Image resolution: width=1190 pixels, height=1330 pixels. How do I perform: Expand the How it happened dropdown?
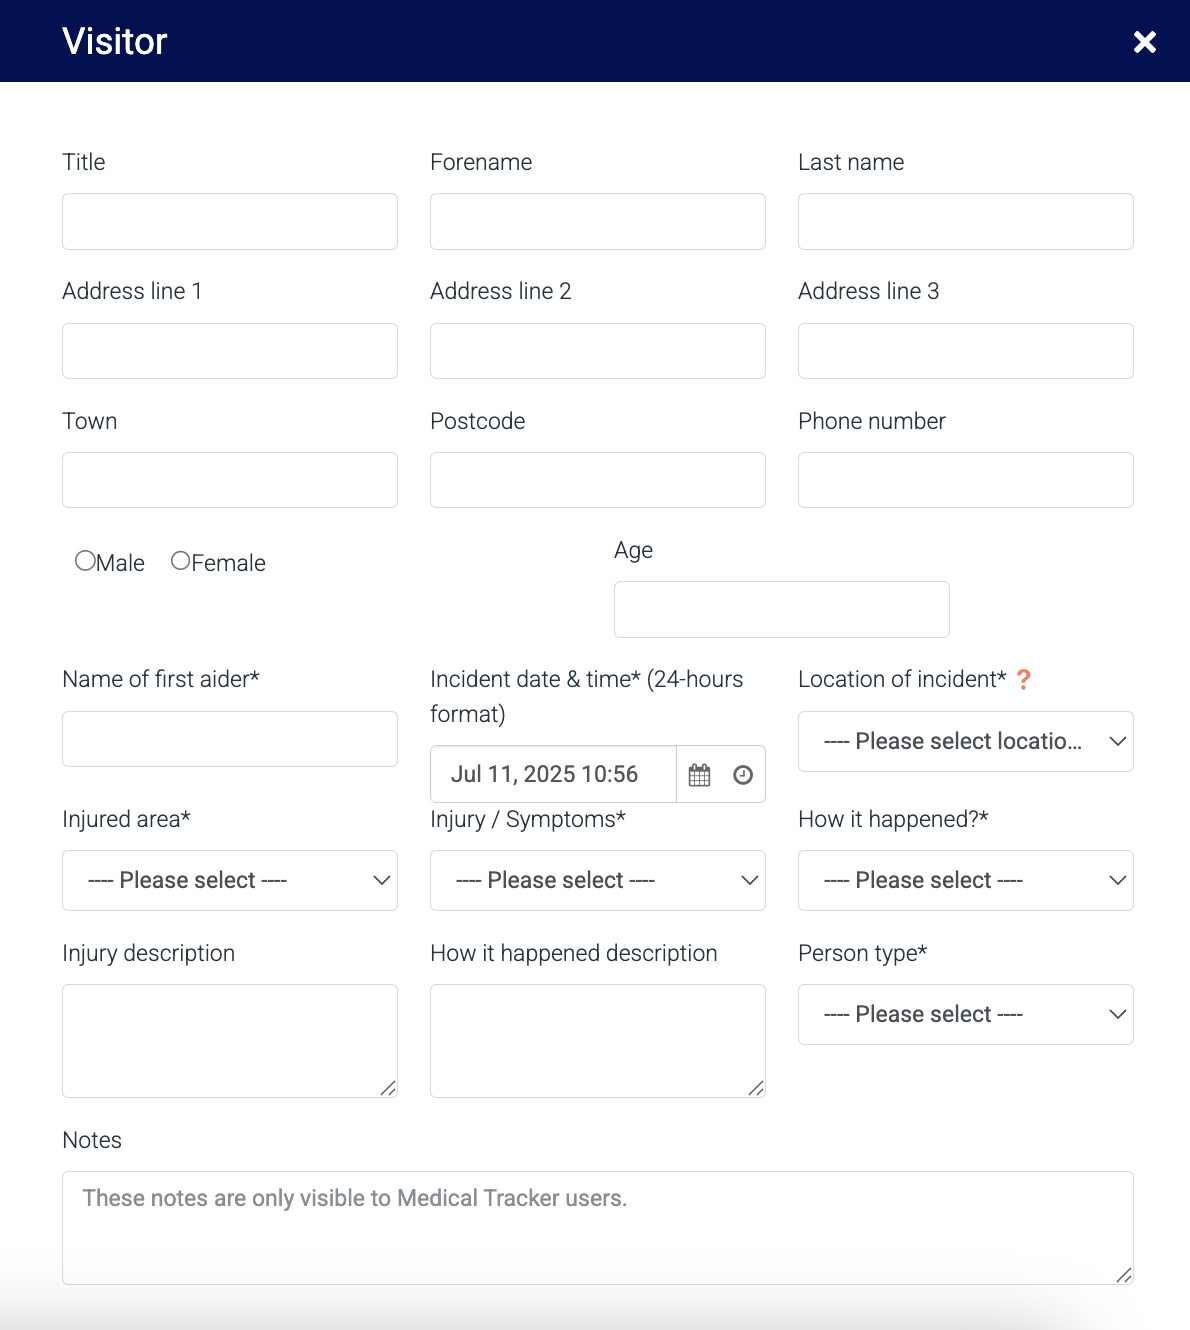(965, 880)
